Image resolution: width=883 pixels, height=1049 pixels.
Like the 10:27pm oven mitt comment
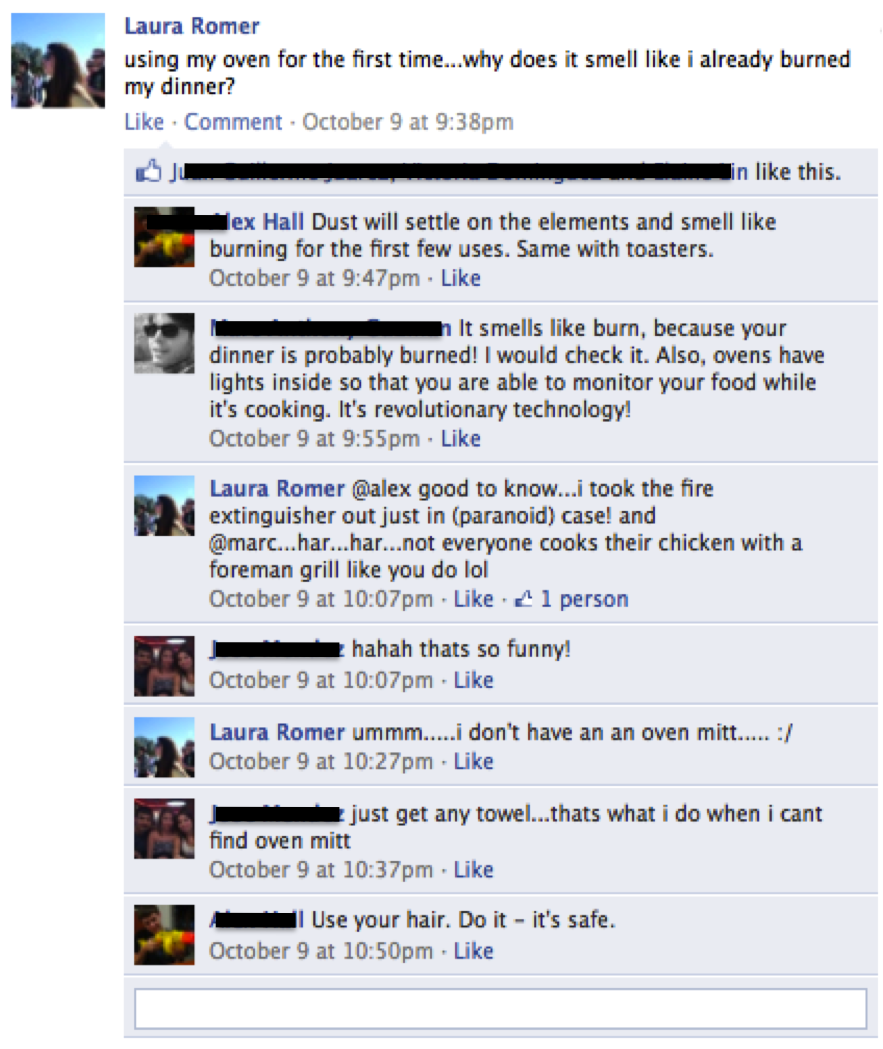474,761
